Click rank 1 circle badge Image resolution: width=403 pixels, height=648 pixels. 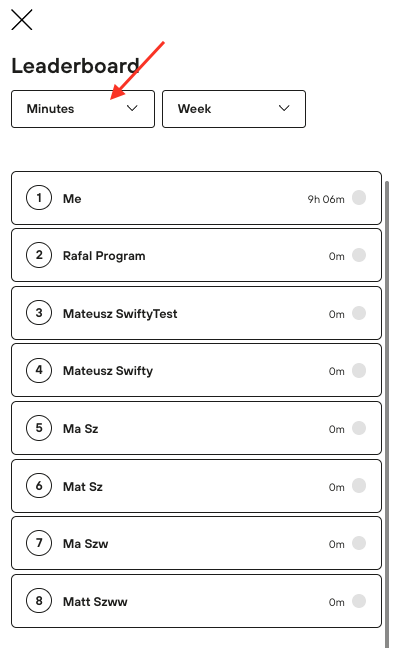pyautogui.click(x=39, y=198)
